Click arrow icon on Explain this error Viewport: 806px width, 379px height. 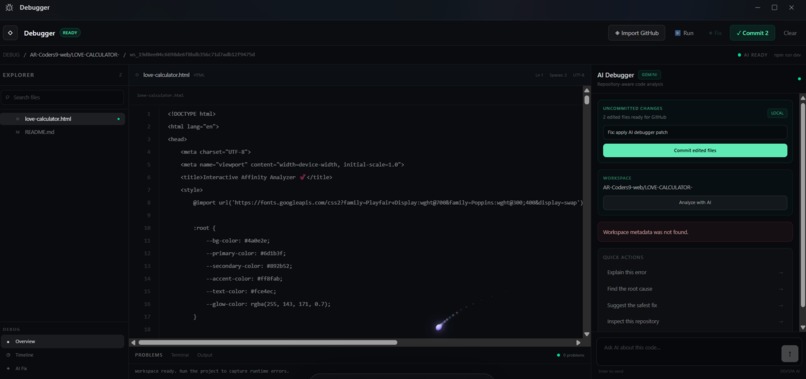(x=781, y=273)
